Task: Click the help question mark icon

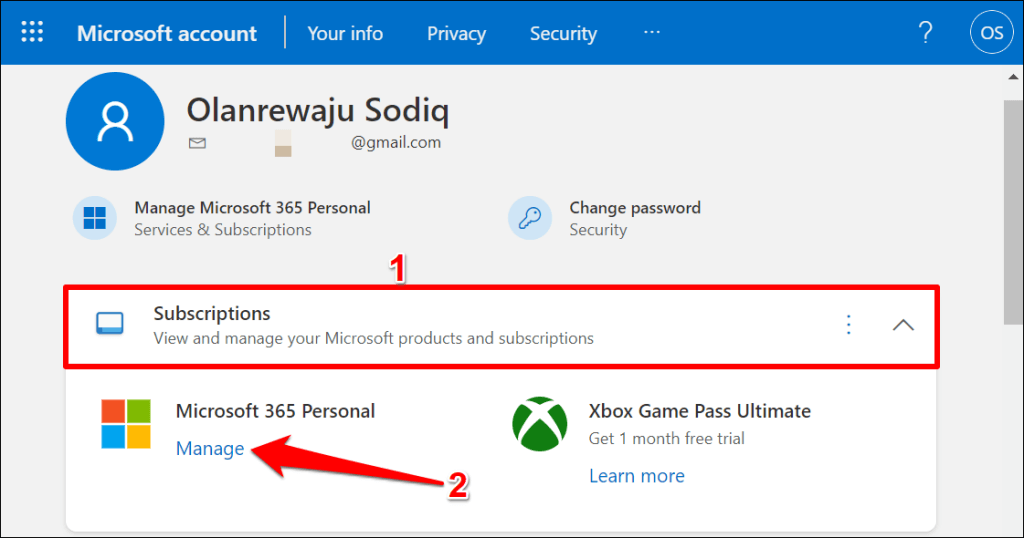Action: tap(926, 33)
